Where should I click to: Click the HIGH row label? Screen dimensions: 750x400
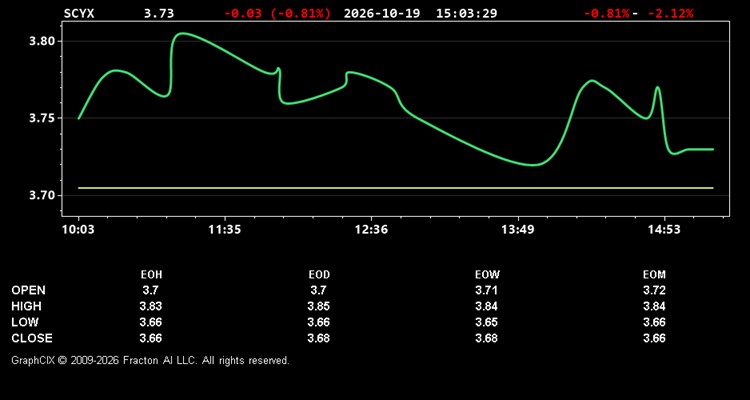click(x=26, y=306)
